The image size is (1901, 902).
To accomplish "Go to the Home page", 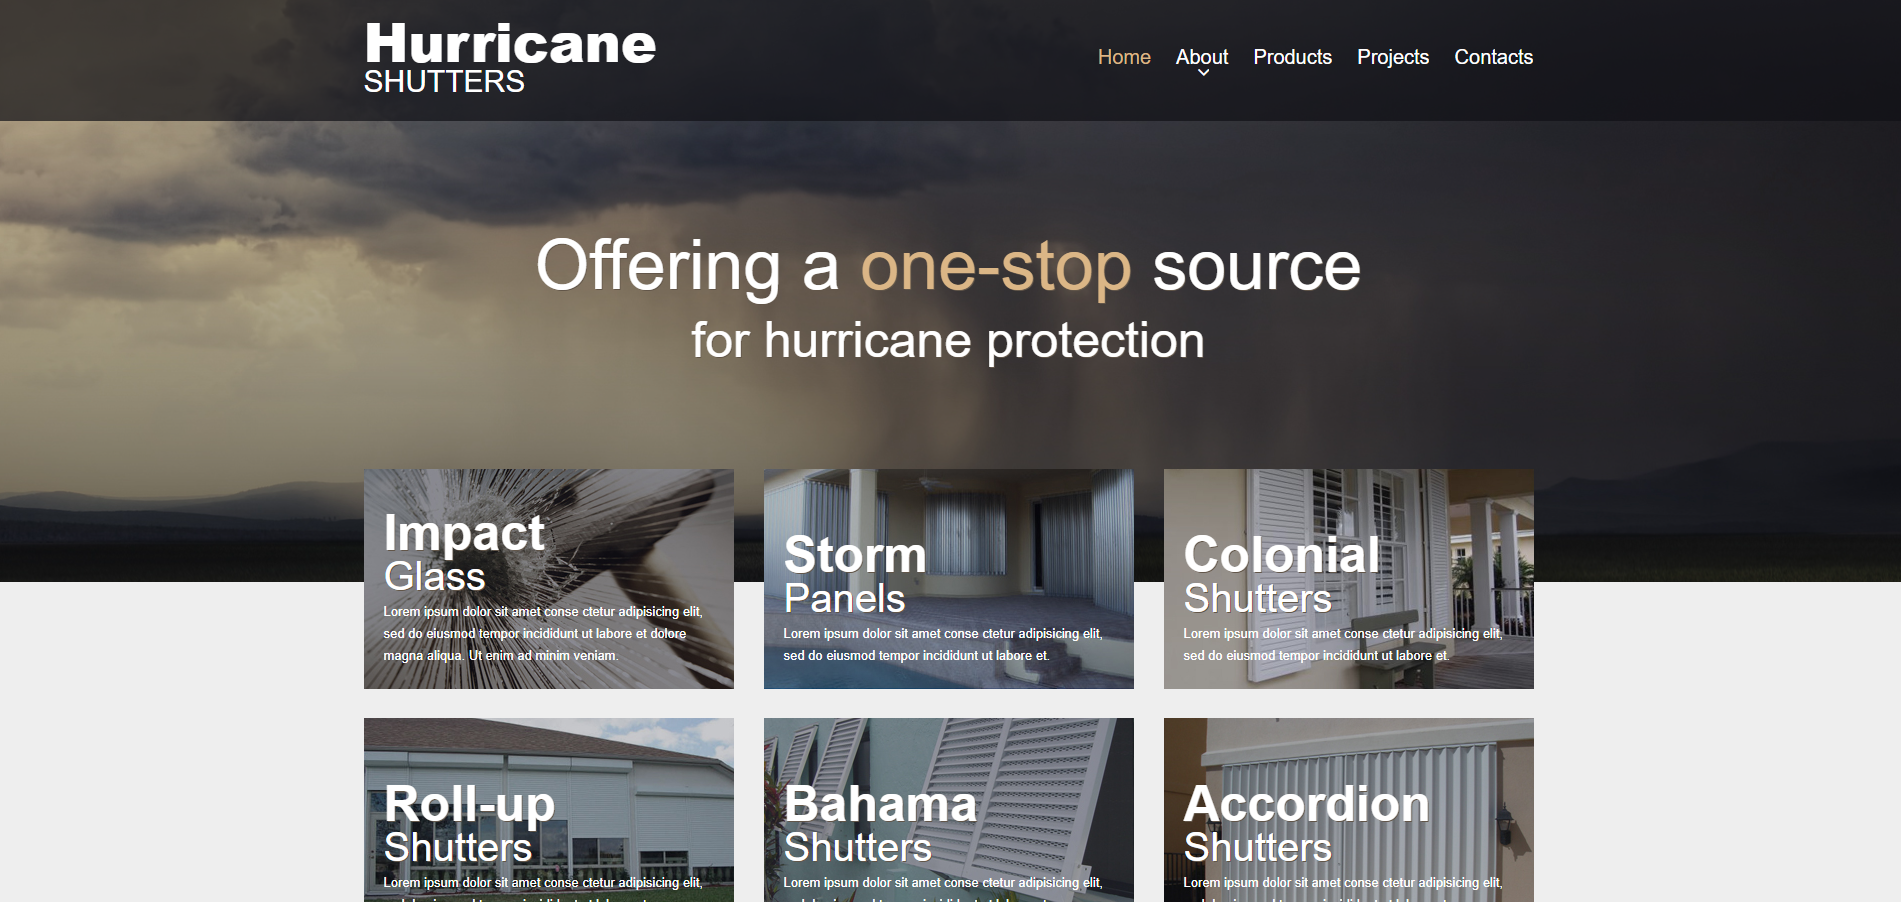I will coord(1123,57).
